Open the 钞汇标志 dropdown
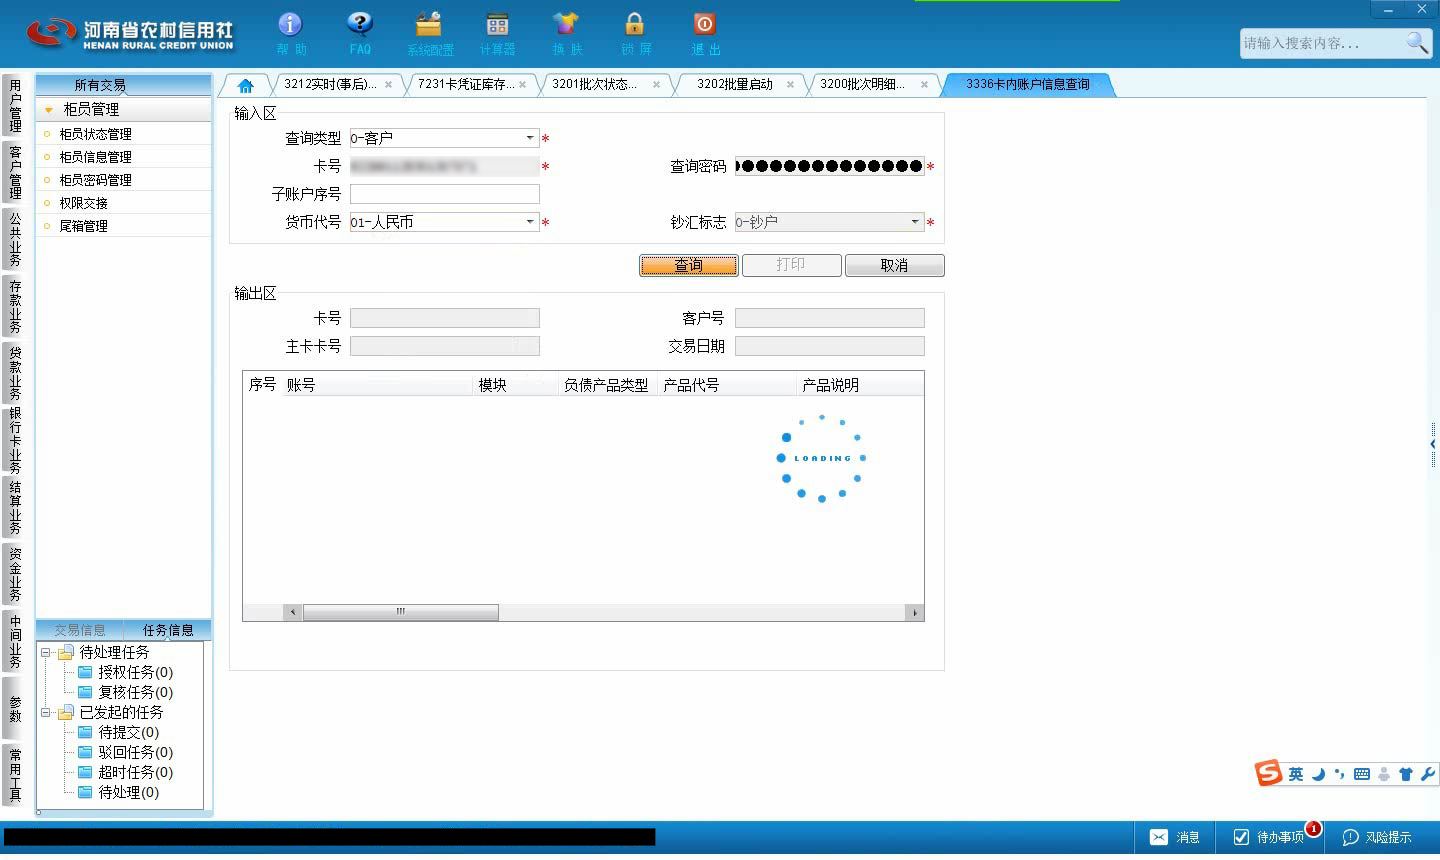Viewport: 1440px width, 860px height. tap(915, 222)
